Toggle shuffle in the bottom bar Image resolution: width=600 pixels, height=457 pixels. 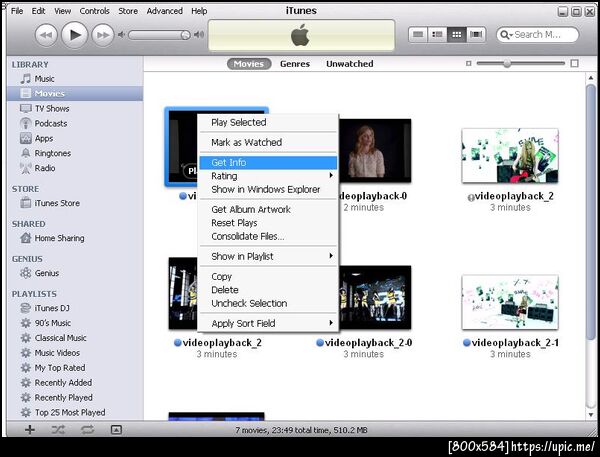(x=58, y=430)
